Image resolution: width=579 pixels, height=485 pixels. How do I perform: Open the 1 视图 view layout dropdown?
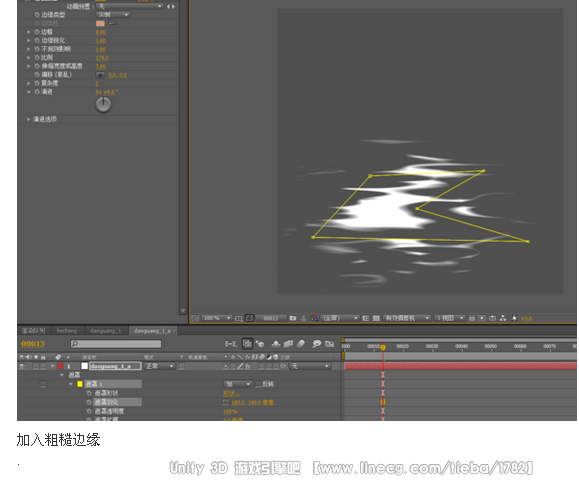point(449,318)
